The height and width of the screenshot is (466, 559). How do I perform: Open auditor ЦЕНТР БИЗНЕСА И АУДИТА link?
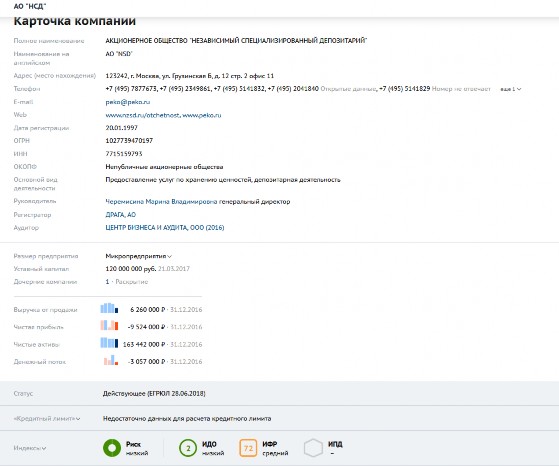pyautogui.click(x=165, y=227)
